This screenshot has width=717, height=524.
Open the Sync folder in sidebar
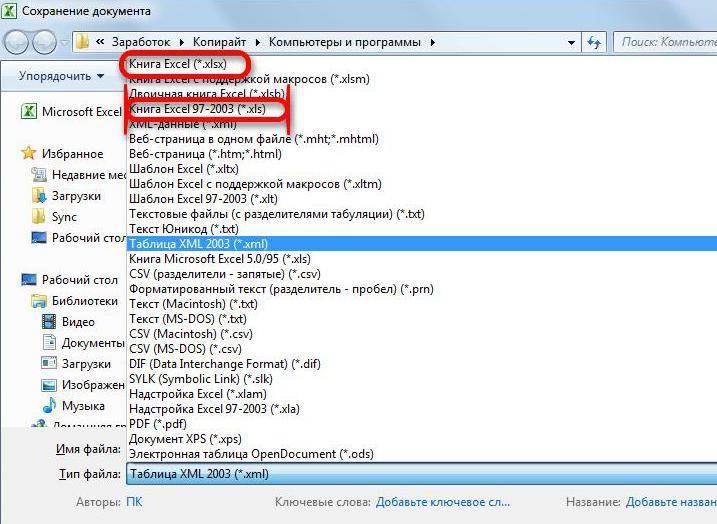point(54,217)
